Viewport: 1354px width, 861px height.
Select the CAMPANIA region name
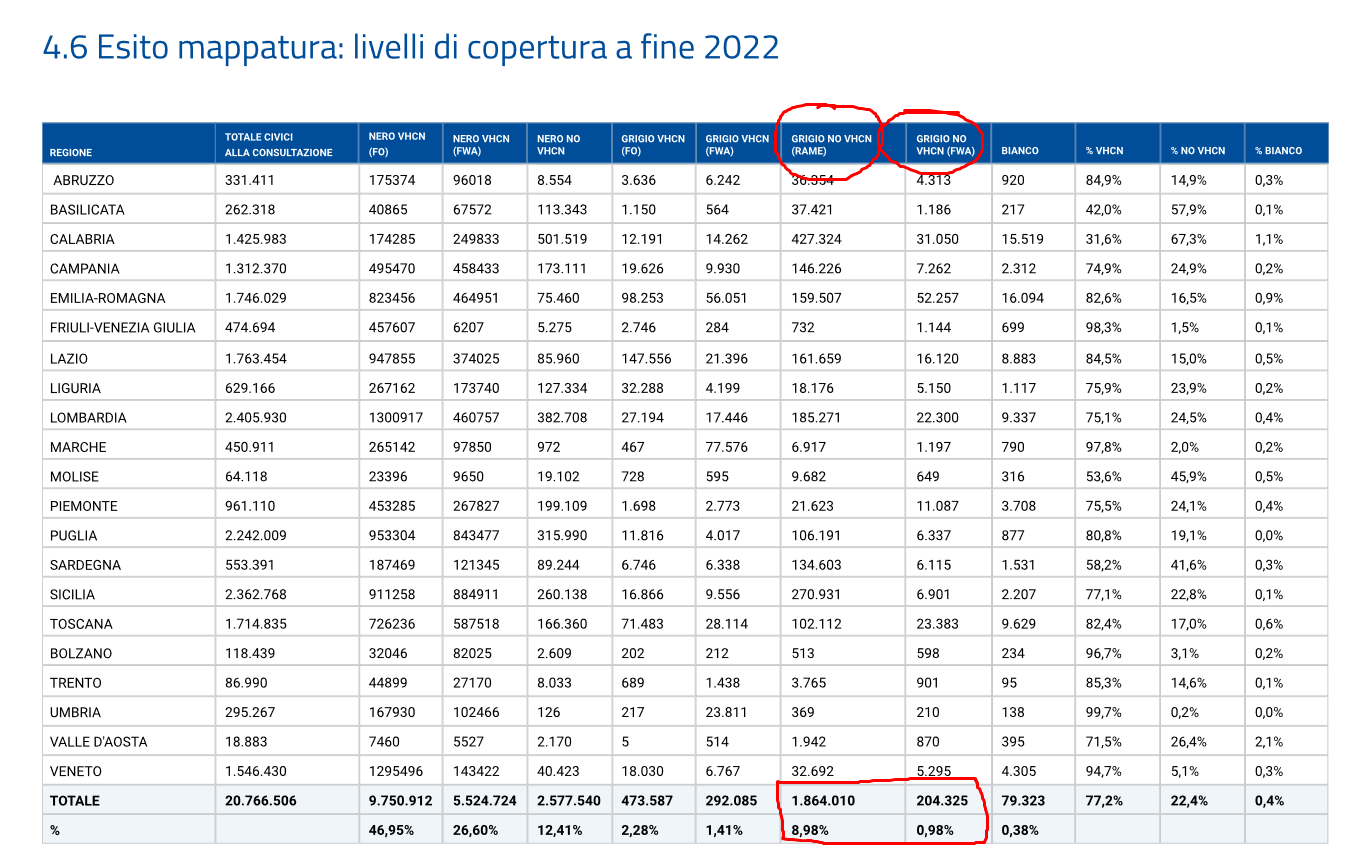(85, 269)
